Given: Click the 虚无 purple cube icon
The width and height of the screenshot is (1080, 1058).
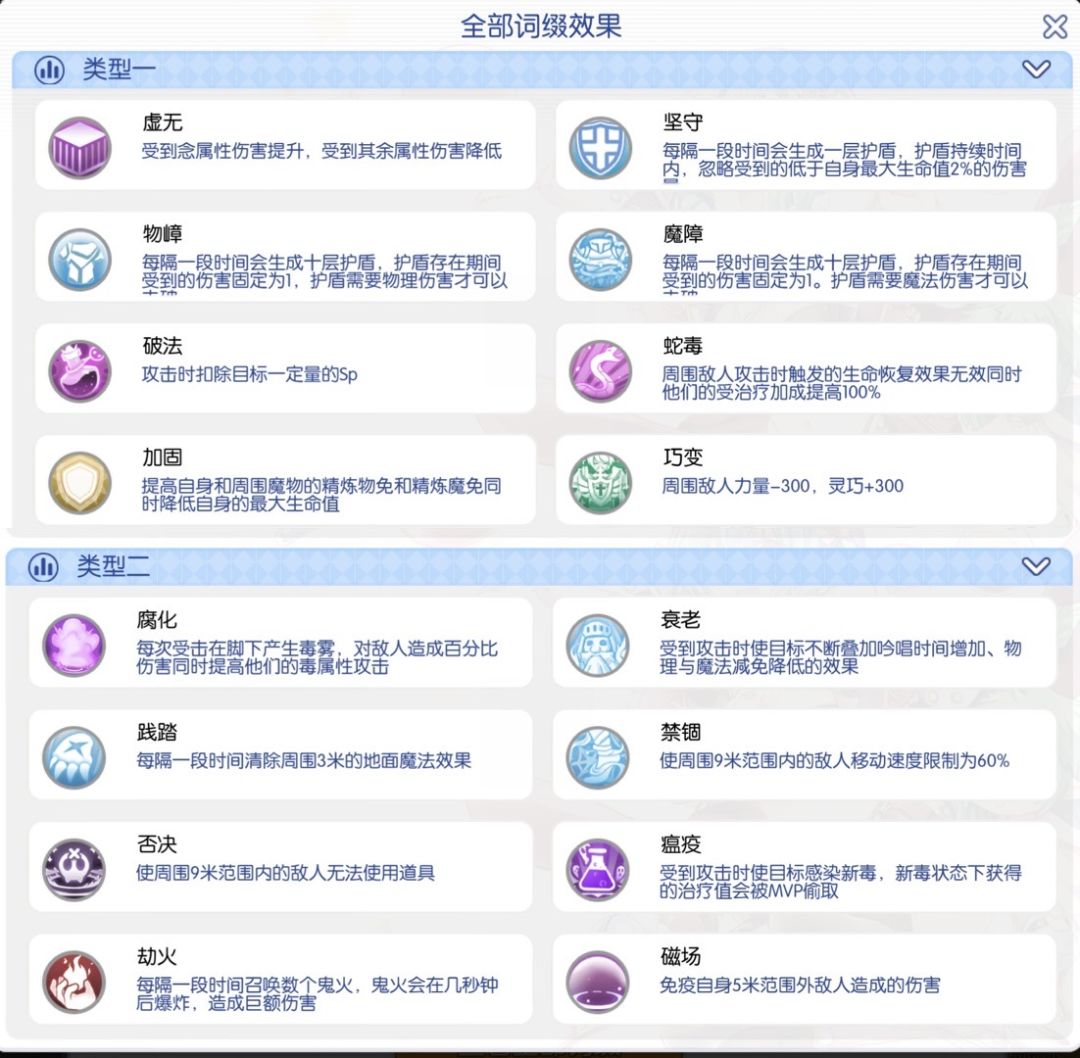Looking at the screenshot, I should 80,147.
